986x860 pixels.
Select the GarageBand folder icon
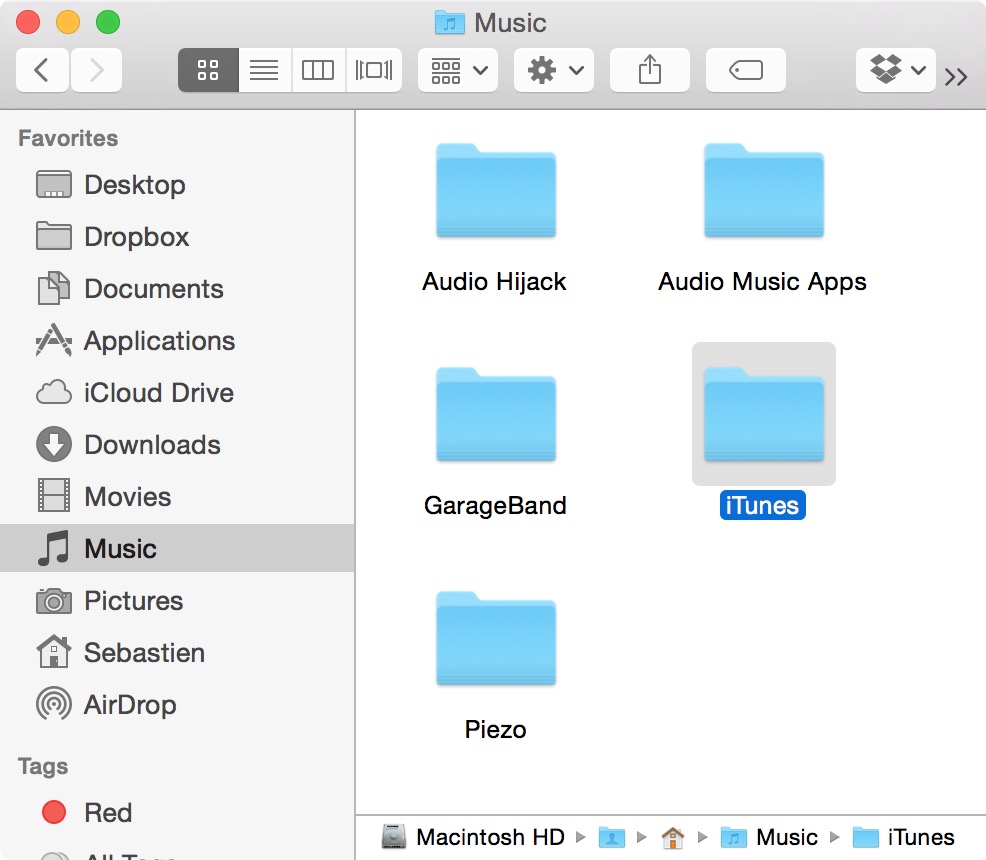496,415
